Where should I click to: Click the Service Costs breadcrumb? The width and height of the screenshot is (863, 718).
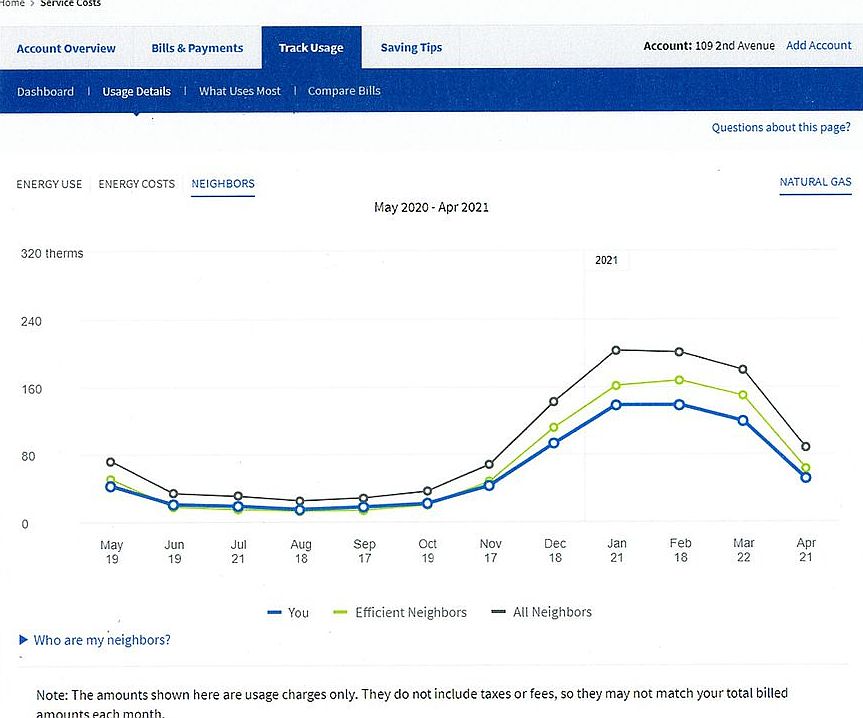(x=70, y=3)
